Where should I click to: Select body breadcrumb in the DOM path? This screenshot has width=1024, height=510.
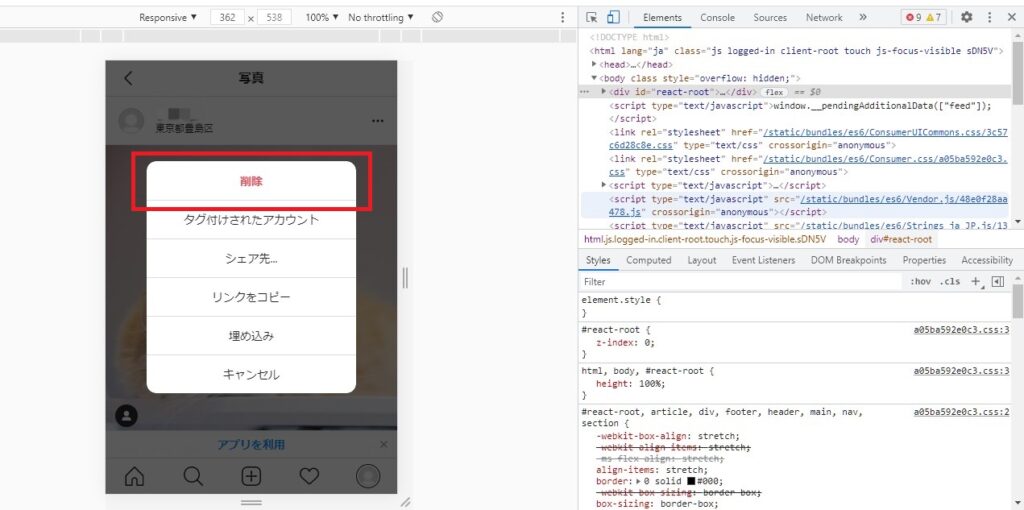[848, 240]
